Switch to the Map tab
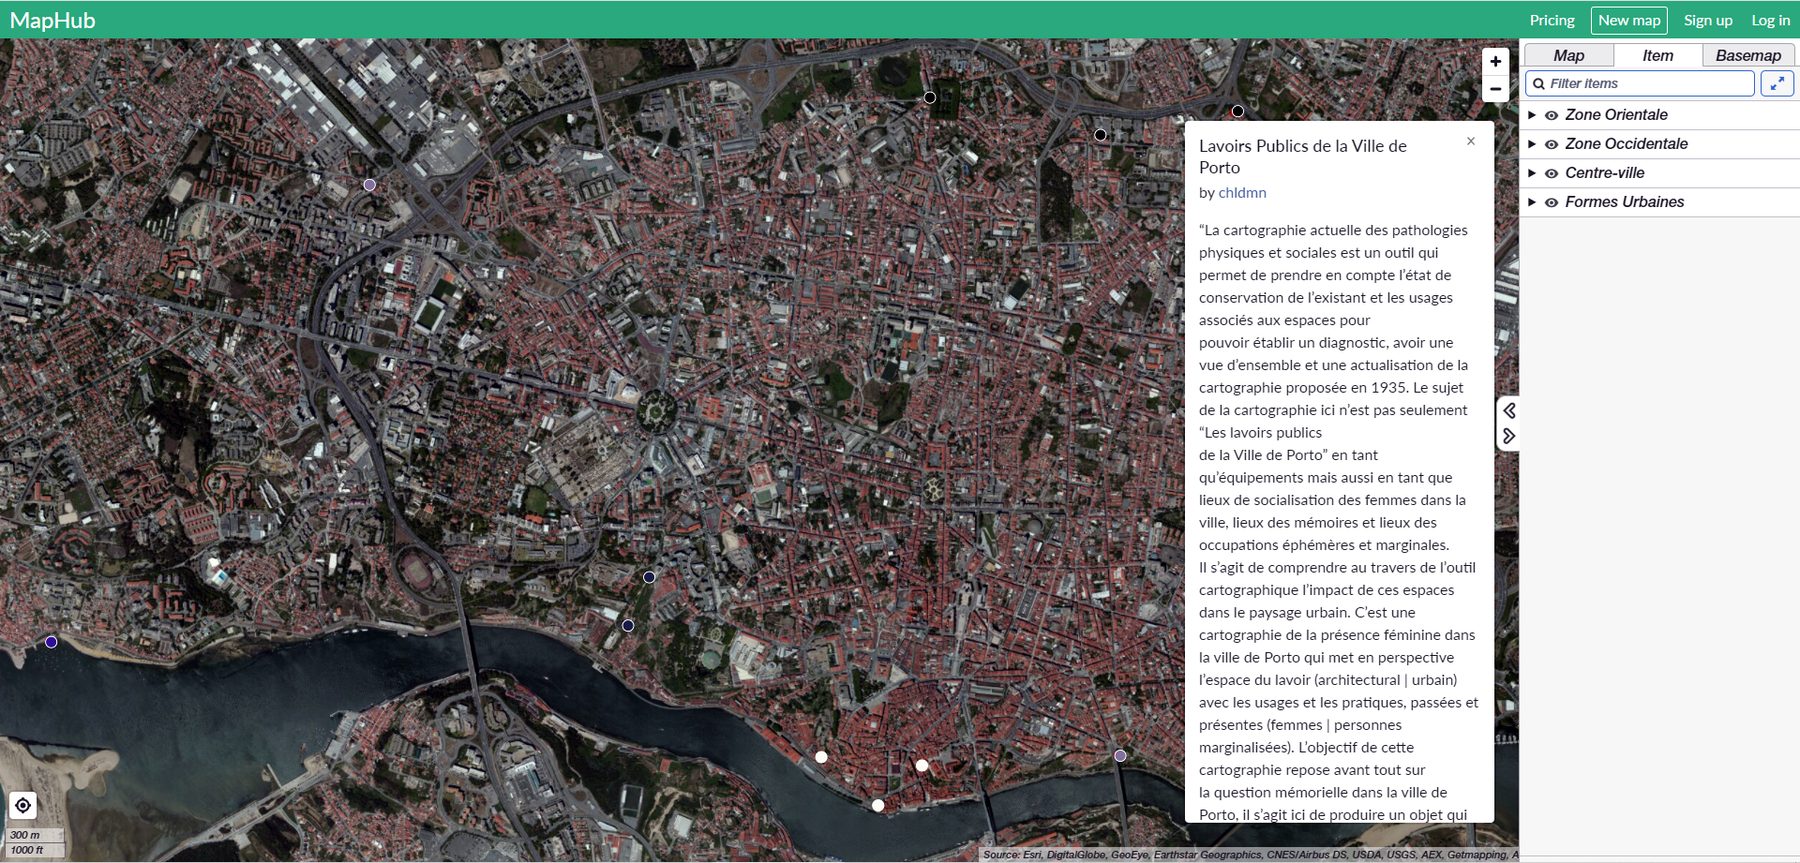This screenshot has width=1800, height=863. 1569,56
